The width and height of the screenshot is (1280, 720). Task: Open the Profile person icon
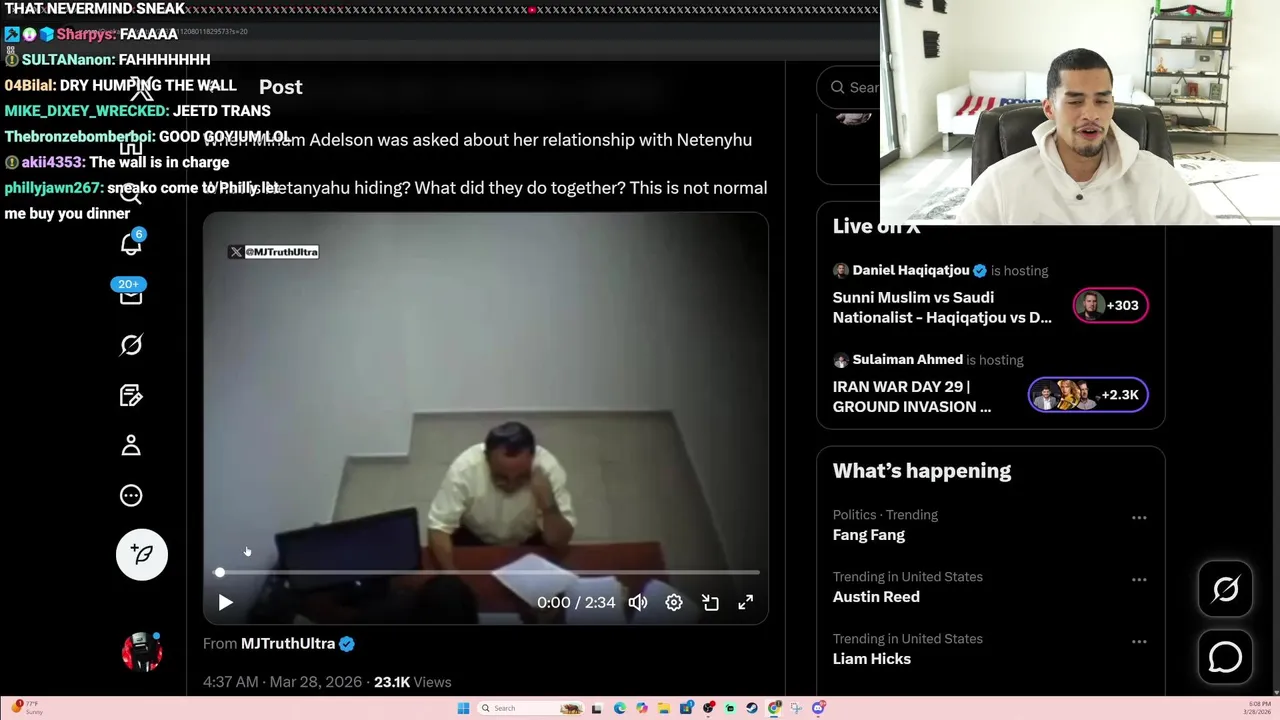click(x=131, y=445)
